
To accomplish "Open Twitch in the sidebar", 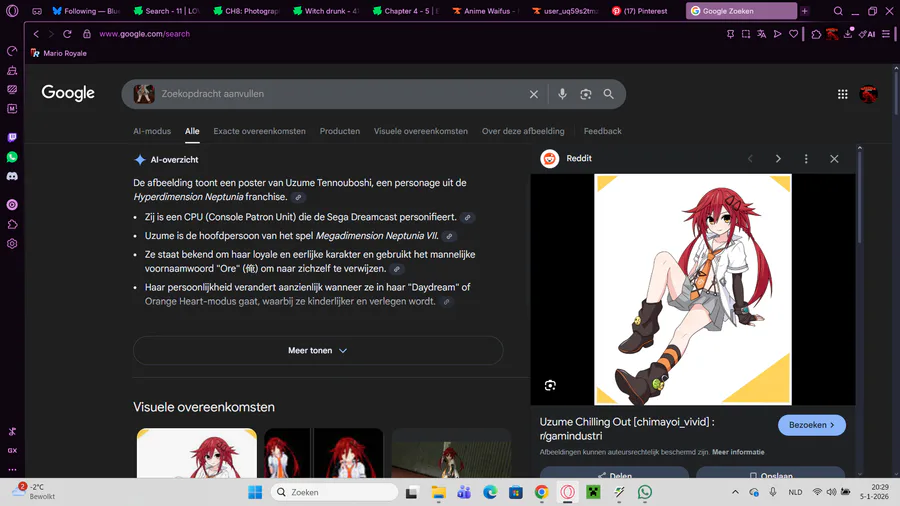I will pyautogui.click(x=12, y=137).
